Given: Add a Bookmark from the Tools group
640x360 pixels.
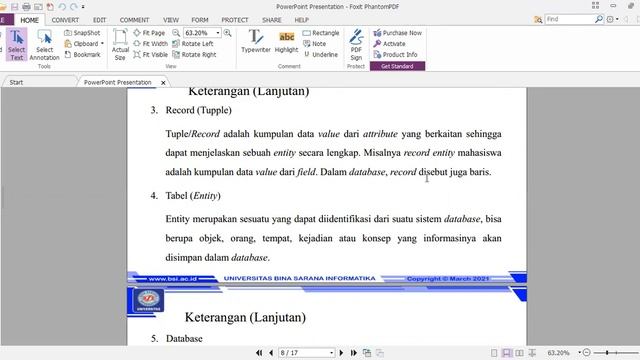Looking at the screenshot, I should (x=82, y=54).
